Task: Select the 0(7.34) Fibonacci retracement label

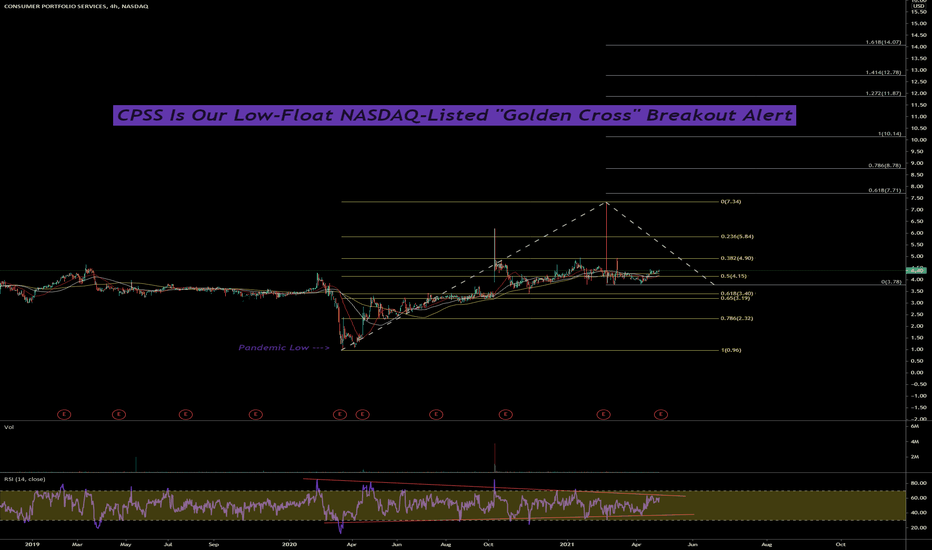Action: pyautogui.click(x=731, y=202)
